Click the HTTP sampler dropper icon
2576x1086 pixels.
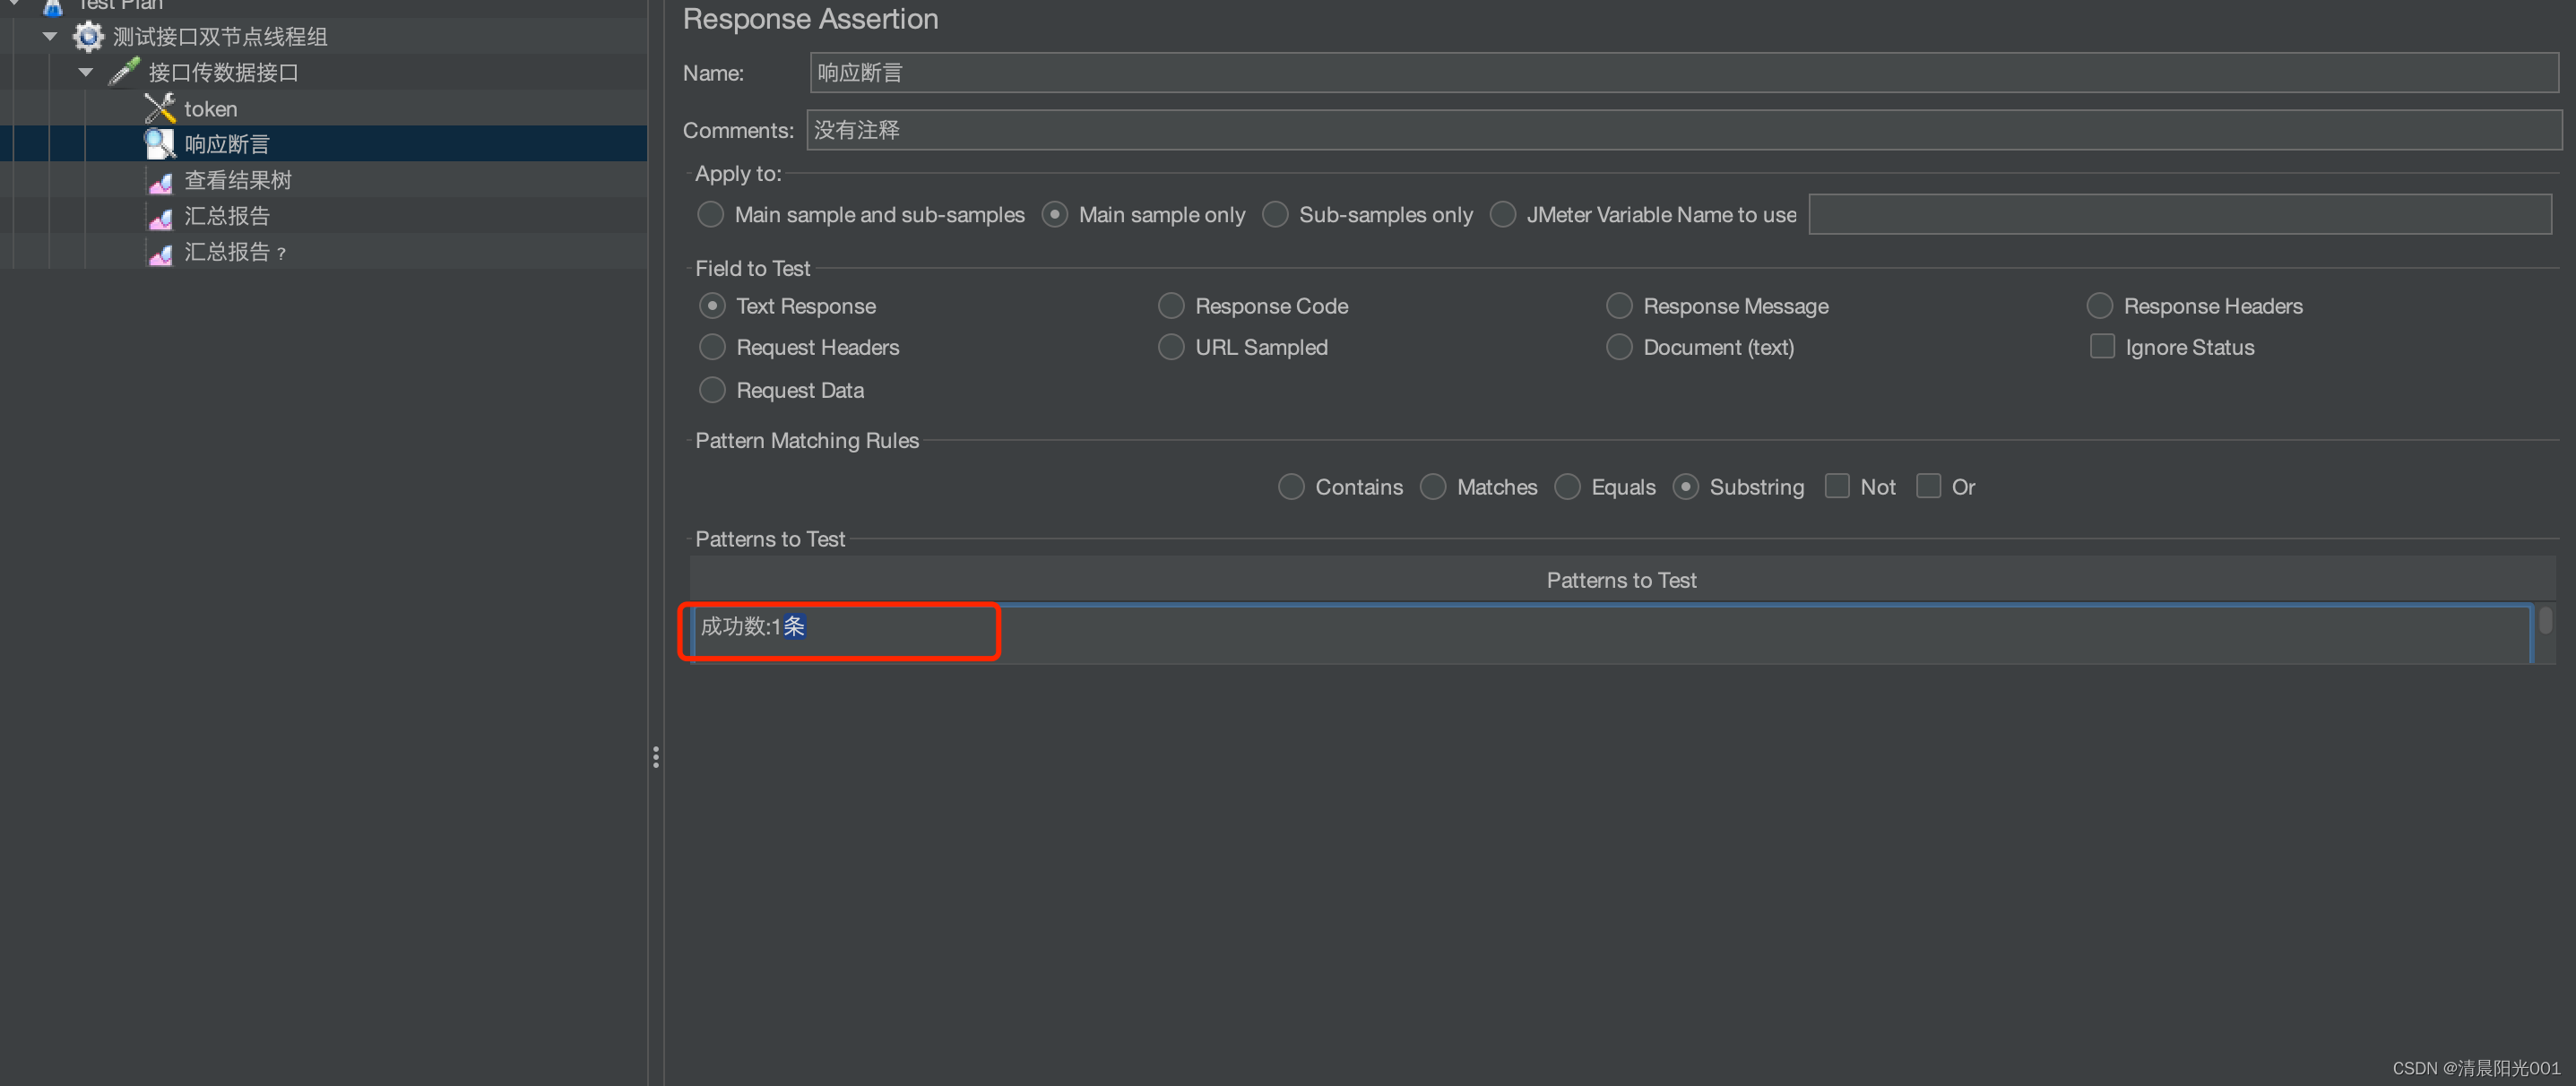coord(124,72)
